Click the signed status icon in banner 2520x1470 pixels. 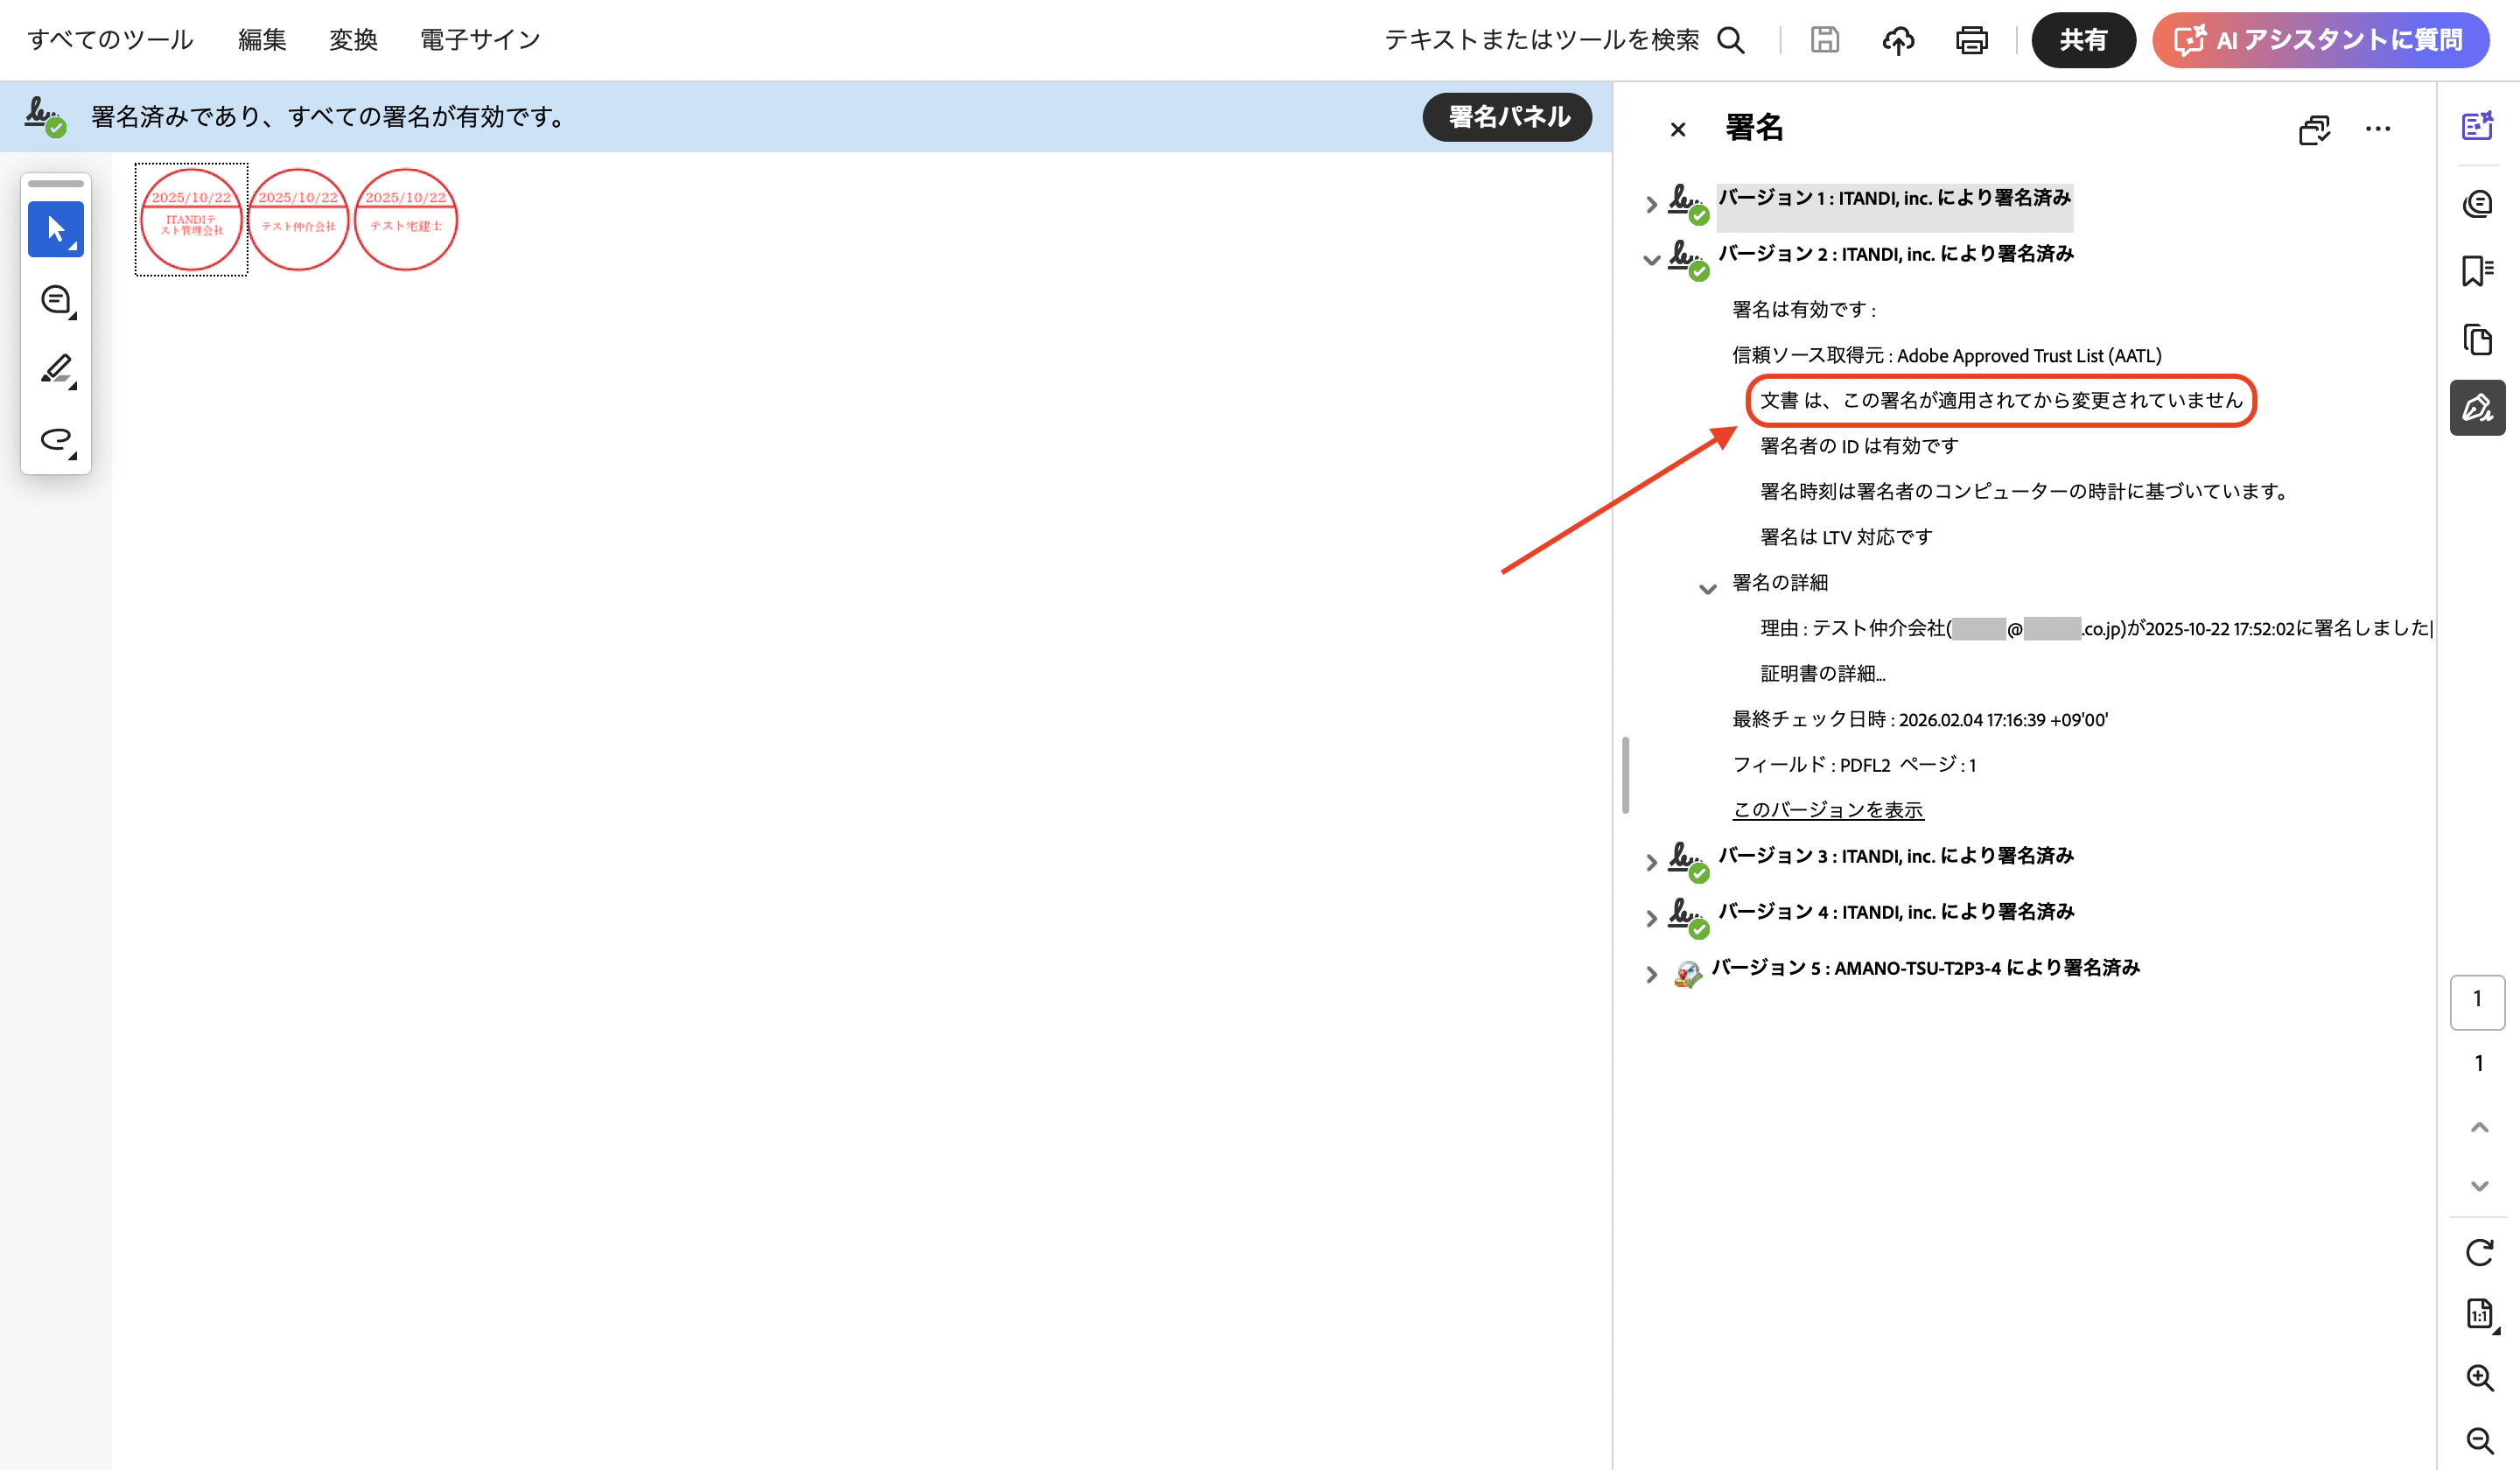click(x=45, y=117)
